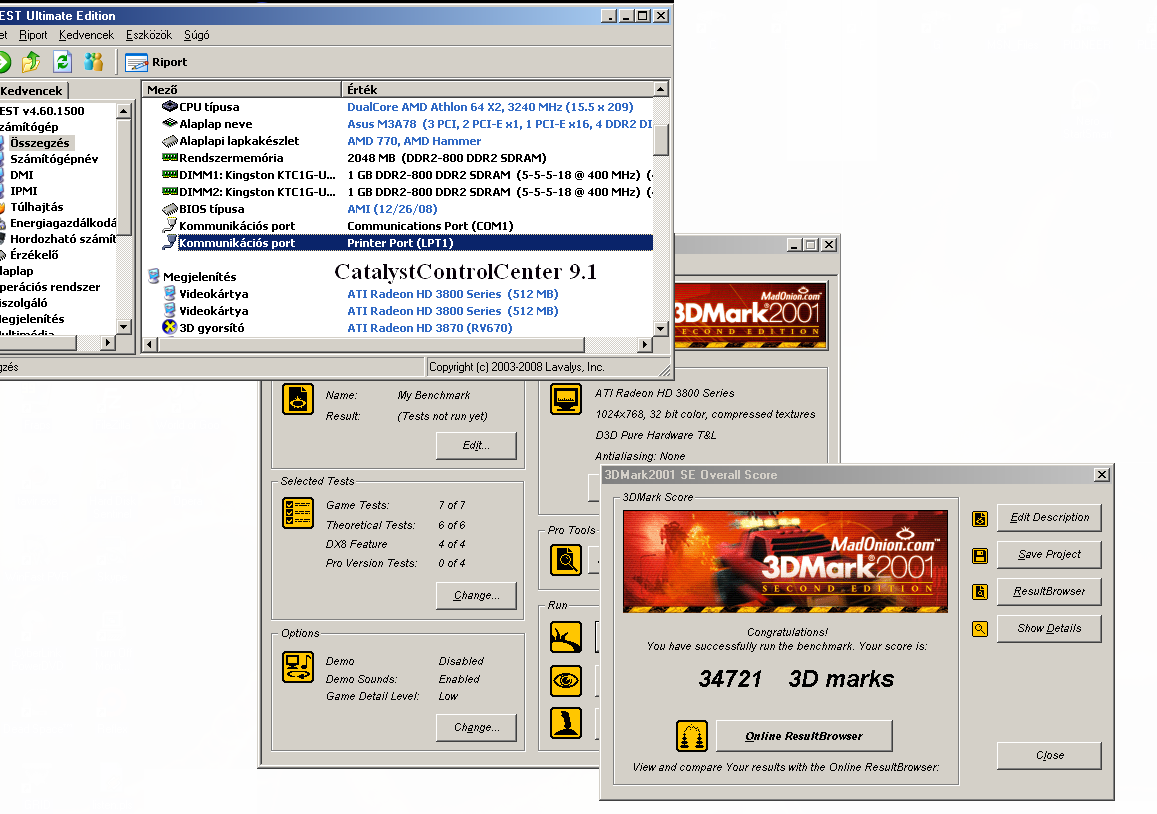Screen dimensions: 1157x814
Task: Click Close in Overall Score dialog
Action: pyautogui.click(x=1049, y=755)
